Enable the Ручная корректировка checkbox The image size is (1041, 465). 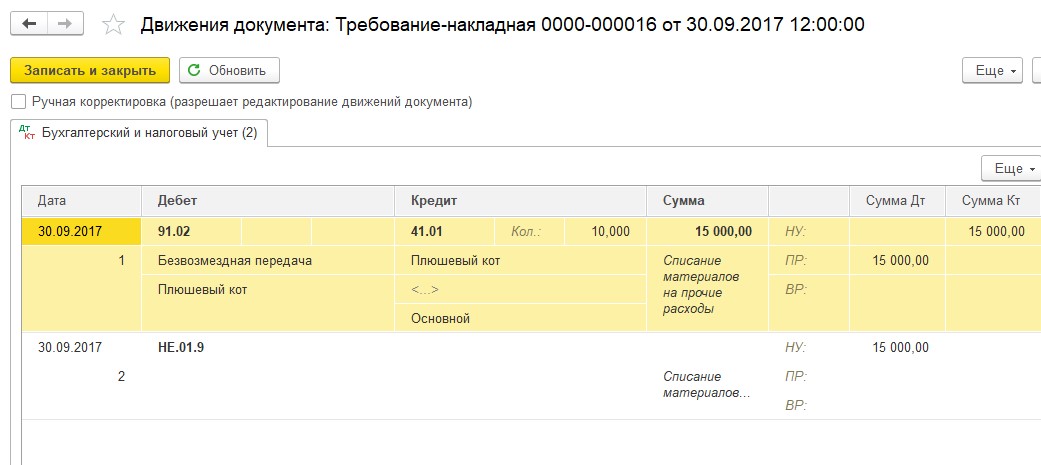pos(19,102)
